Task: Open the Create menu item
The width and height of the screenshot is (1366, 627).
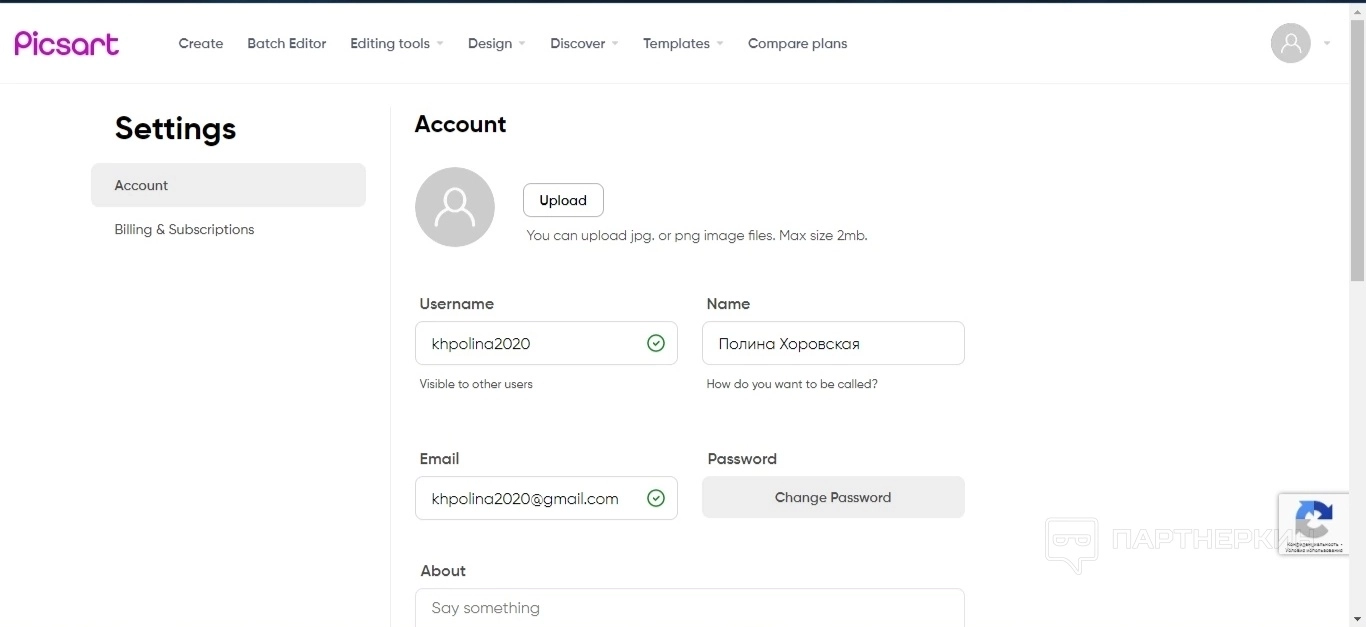Action: (201, 43)
